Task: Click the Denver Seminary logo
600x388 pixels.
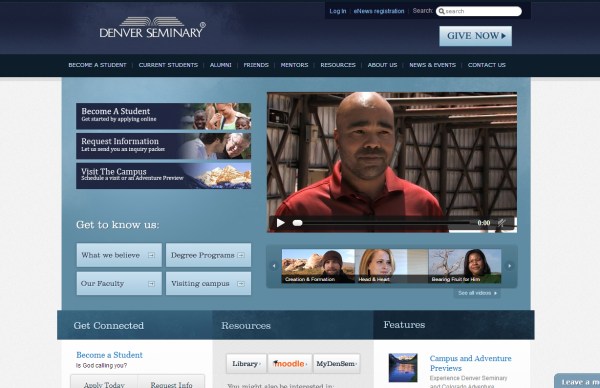Action: coord(152,28)
